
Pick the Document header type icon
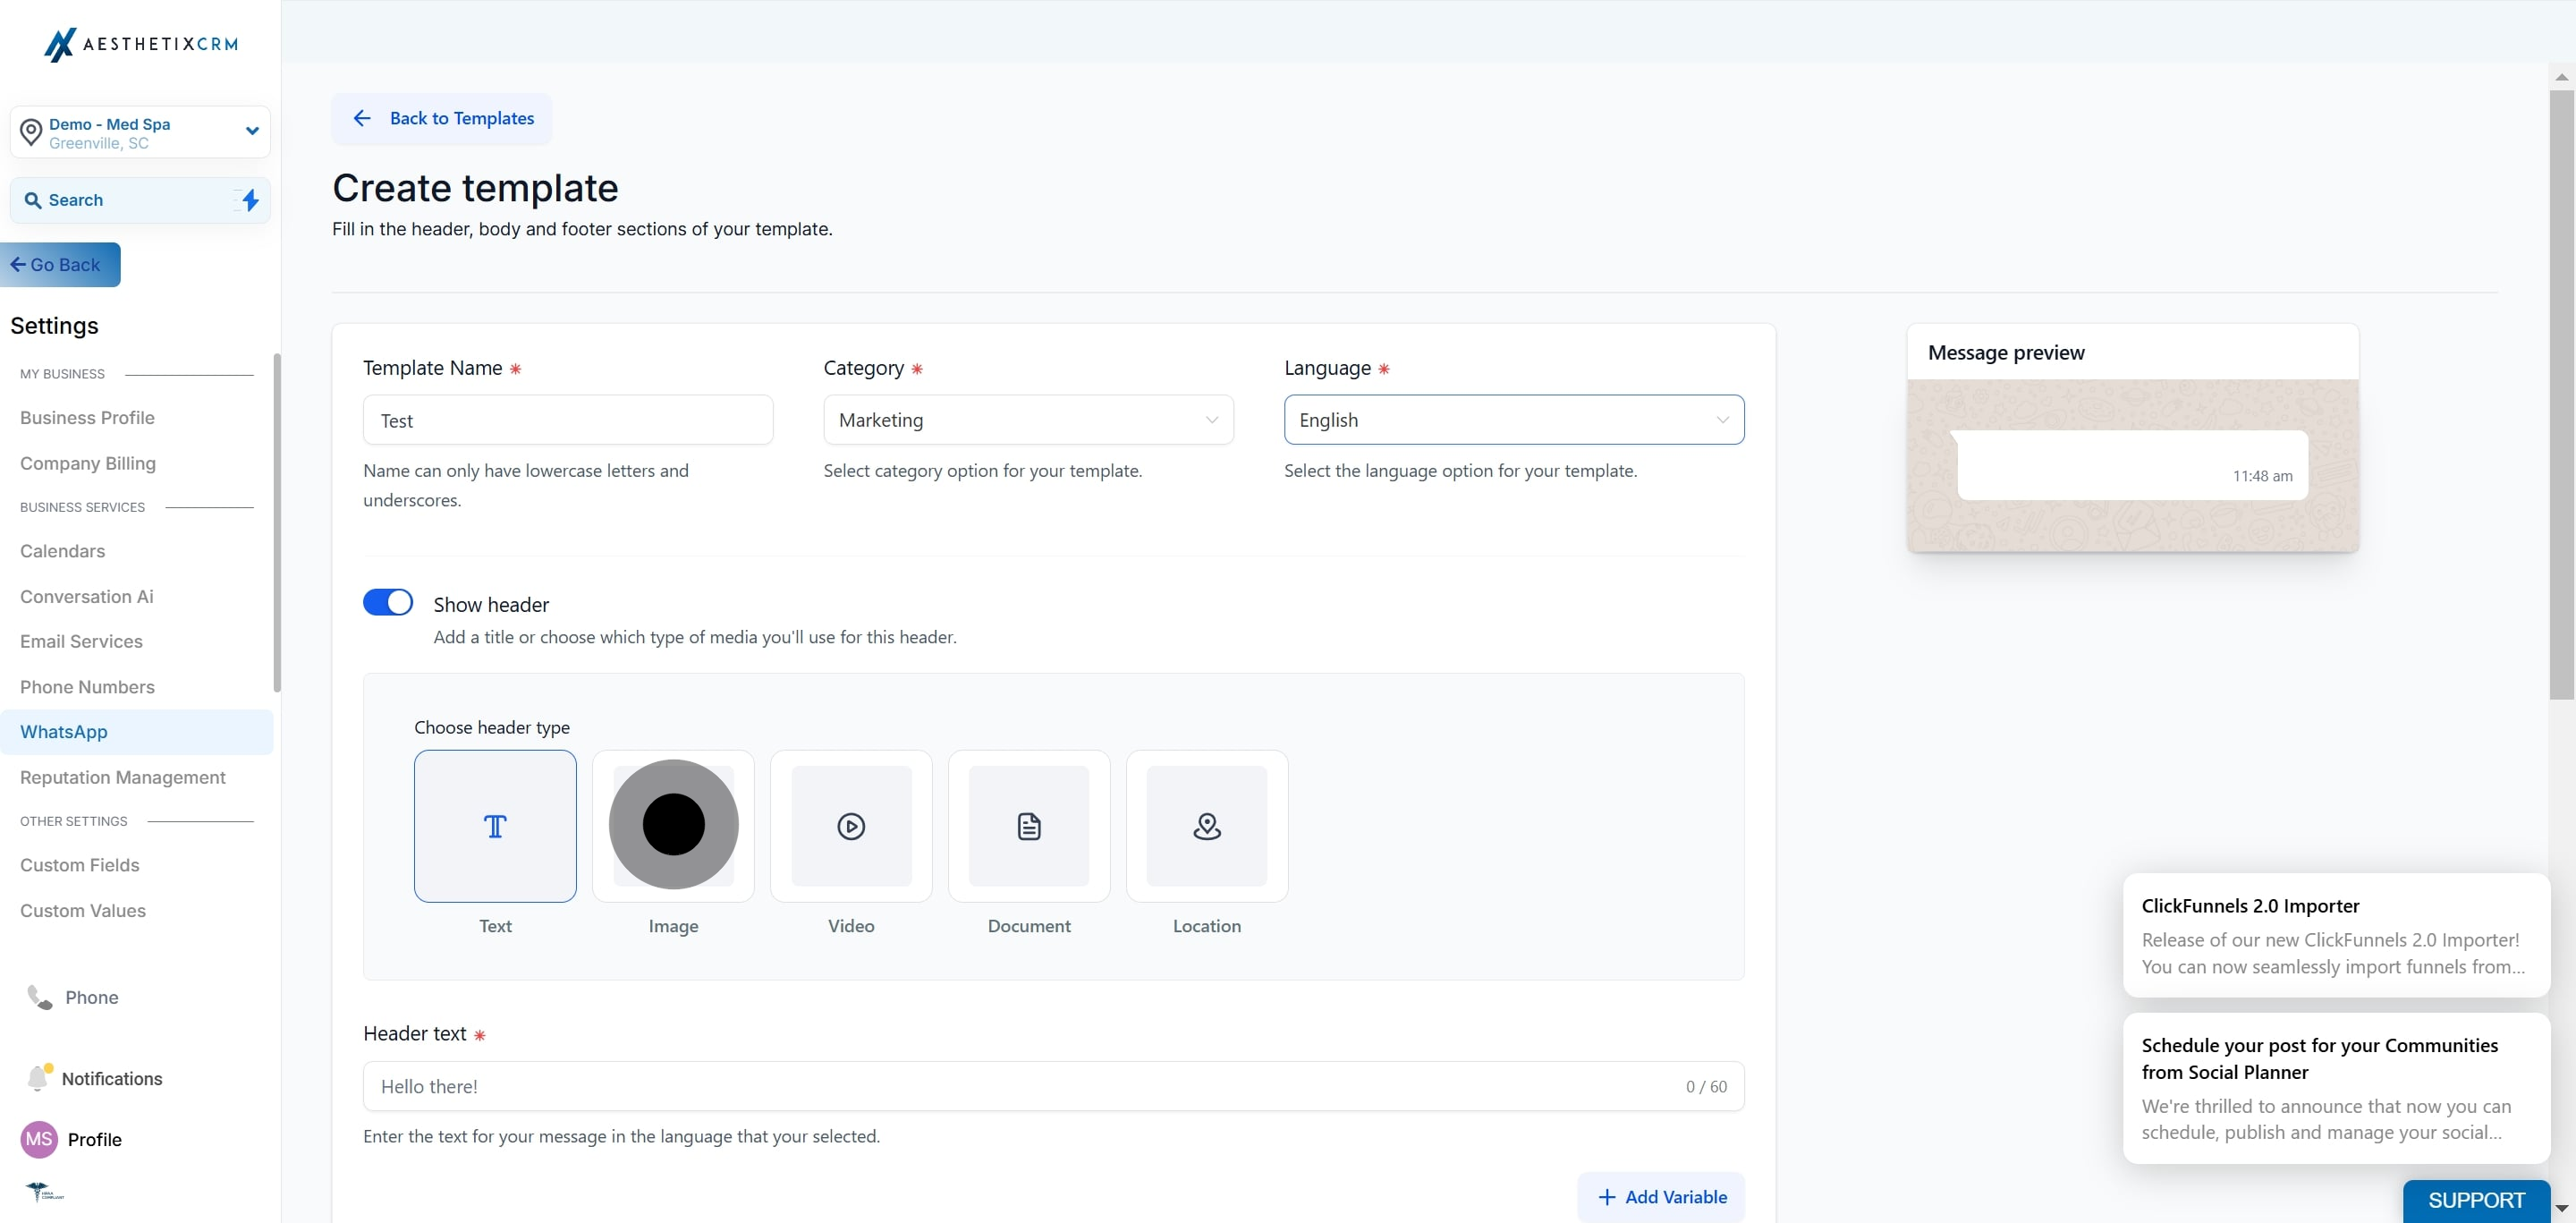[1029, 826]
